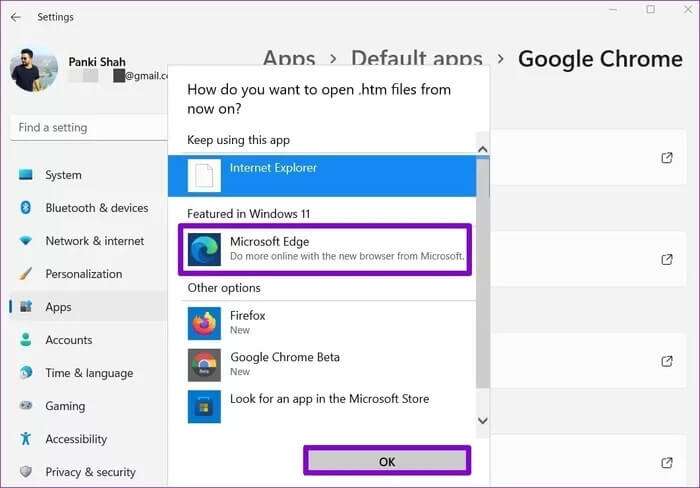Click the Microsoft Edge logo icon
The width and height of the screenshot is (700, 488).
coord(204,249)
